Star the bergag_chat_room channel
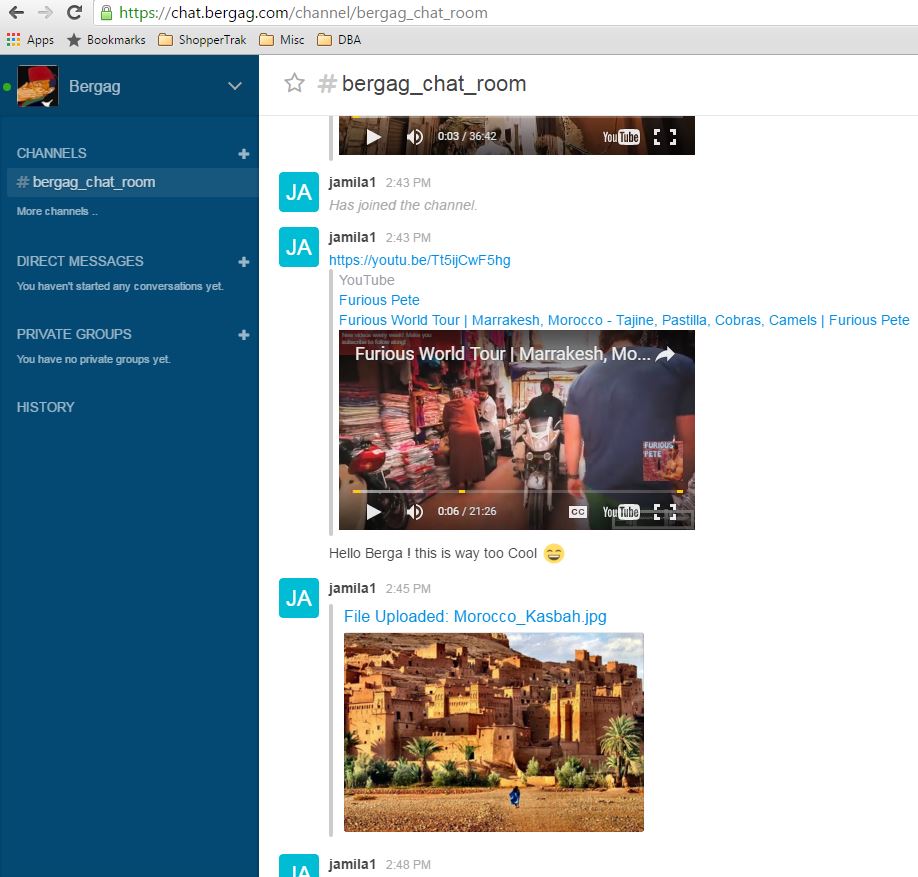Image resolution: width=918 pixels, height=877 pixels. pos(294,83)
